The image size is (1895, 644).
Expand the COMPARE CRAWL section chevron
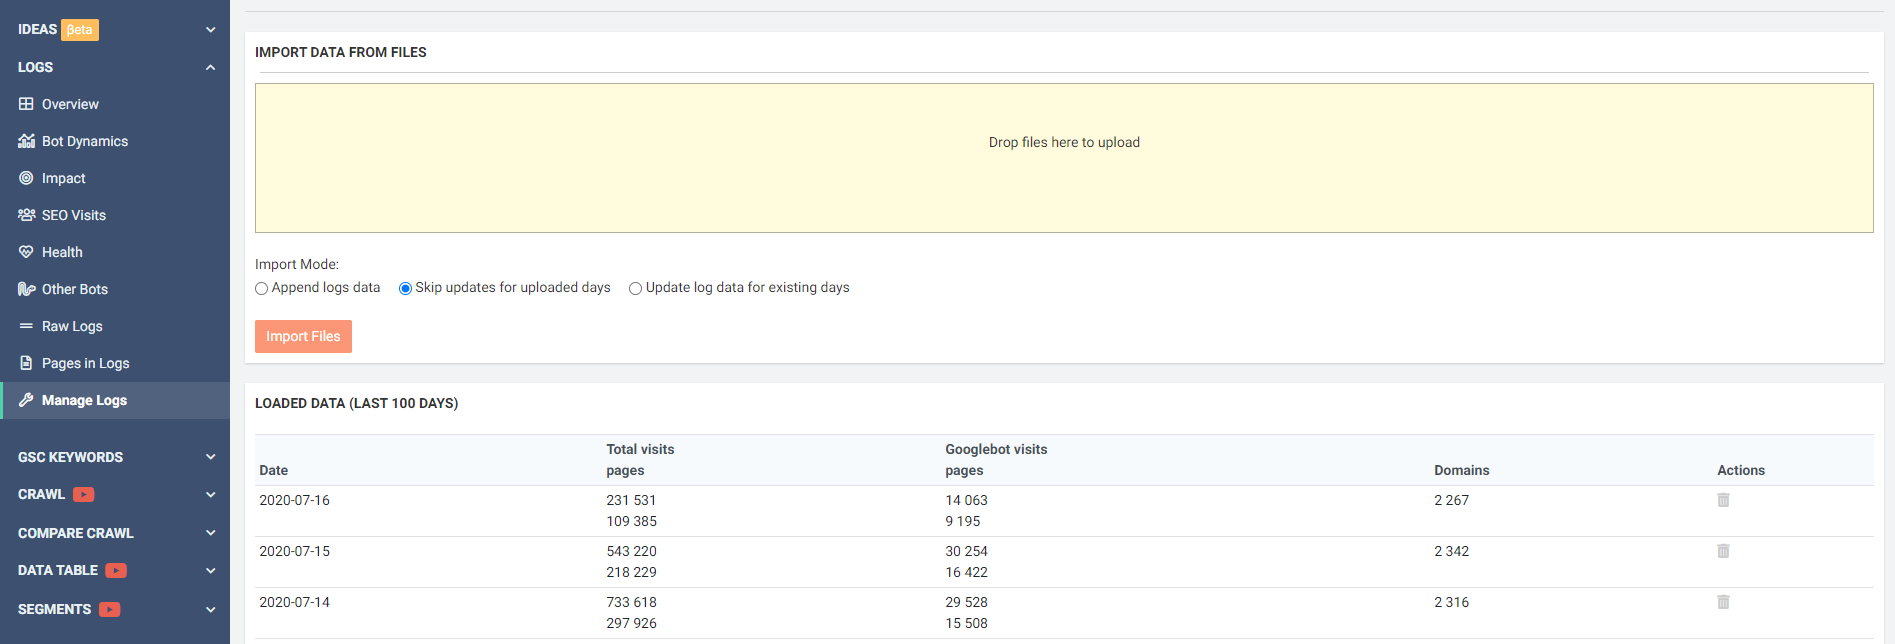(210, 533)
